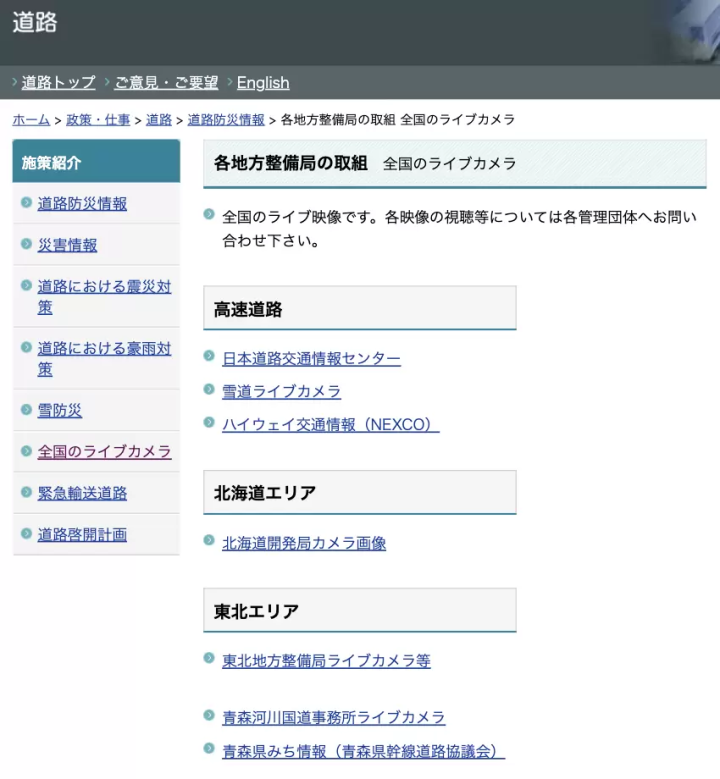Click bullet icon beside 雪防災

26,409
